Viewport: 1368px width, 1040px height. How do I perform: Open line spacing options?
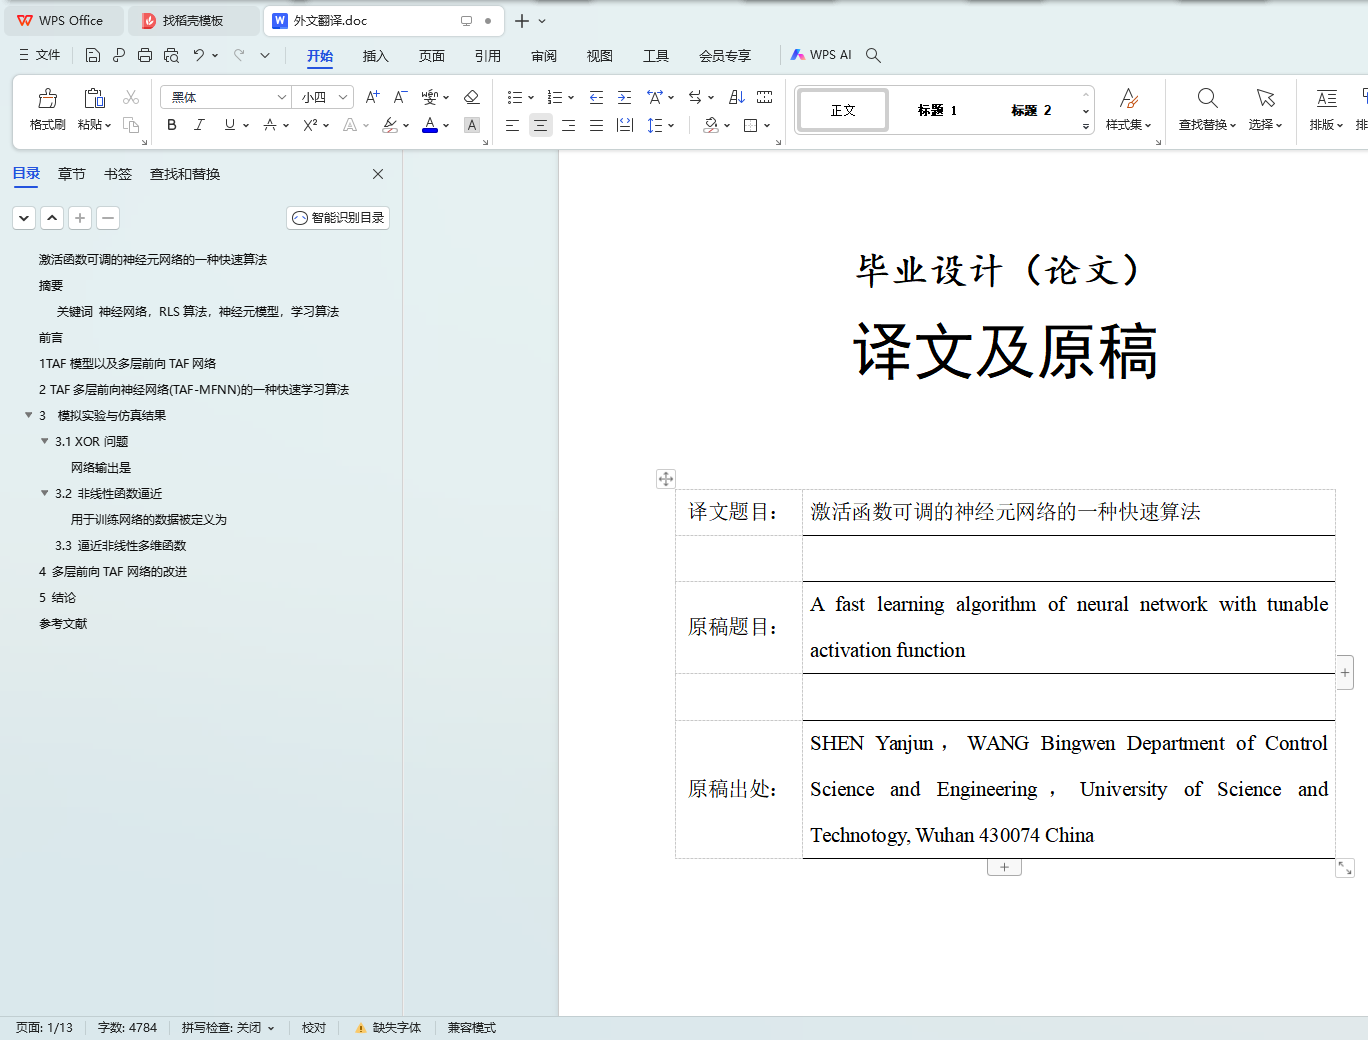coord(655,125)
